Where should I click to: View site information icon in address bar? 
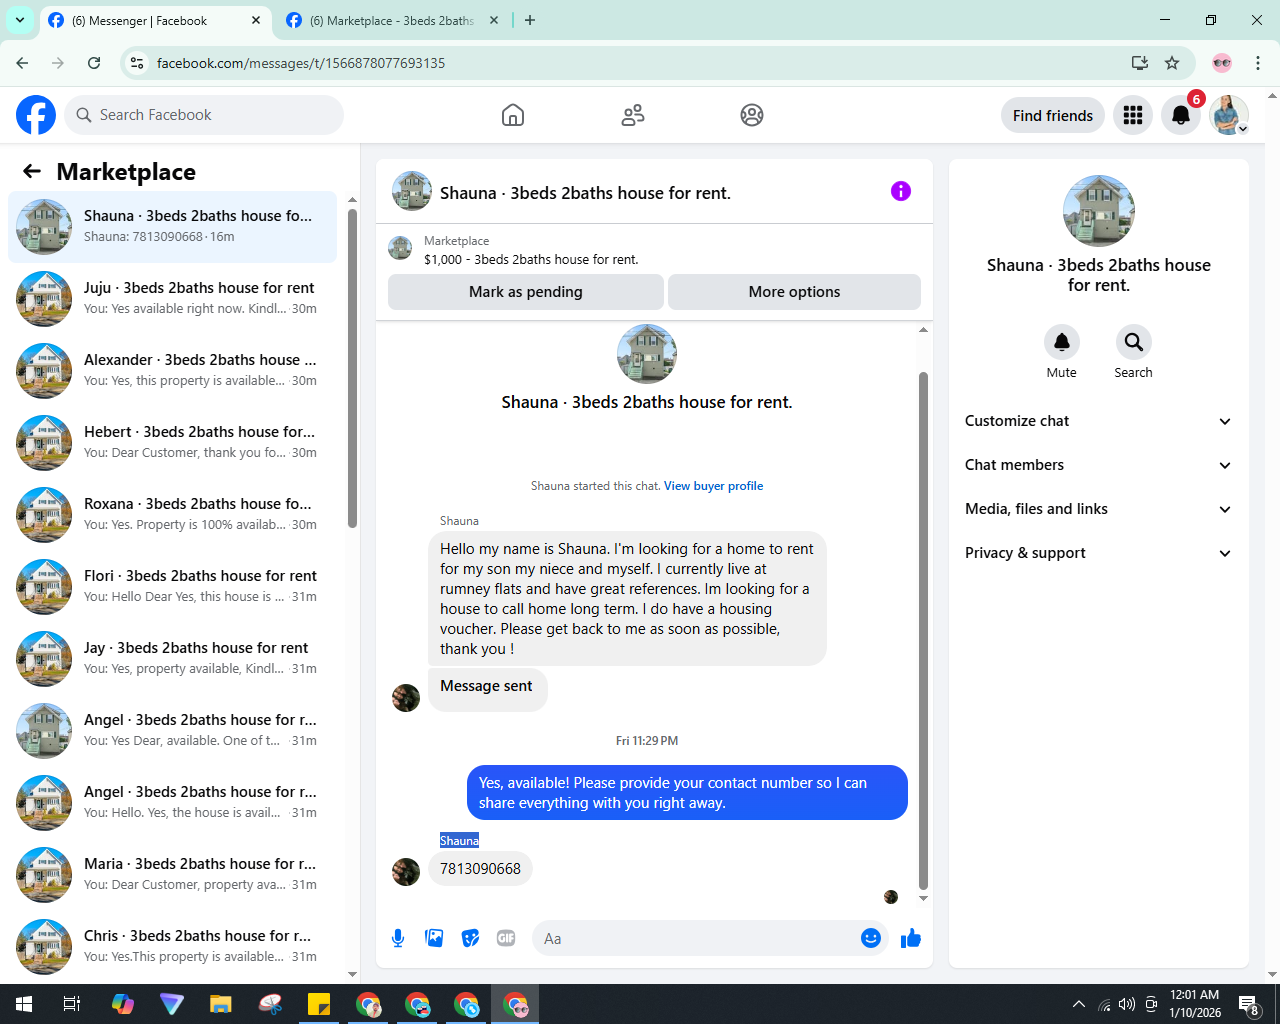(x=138, y=63)
